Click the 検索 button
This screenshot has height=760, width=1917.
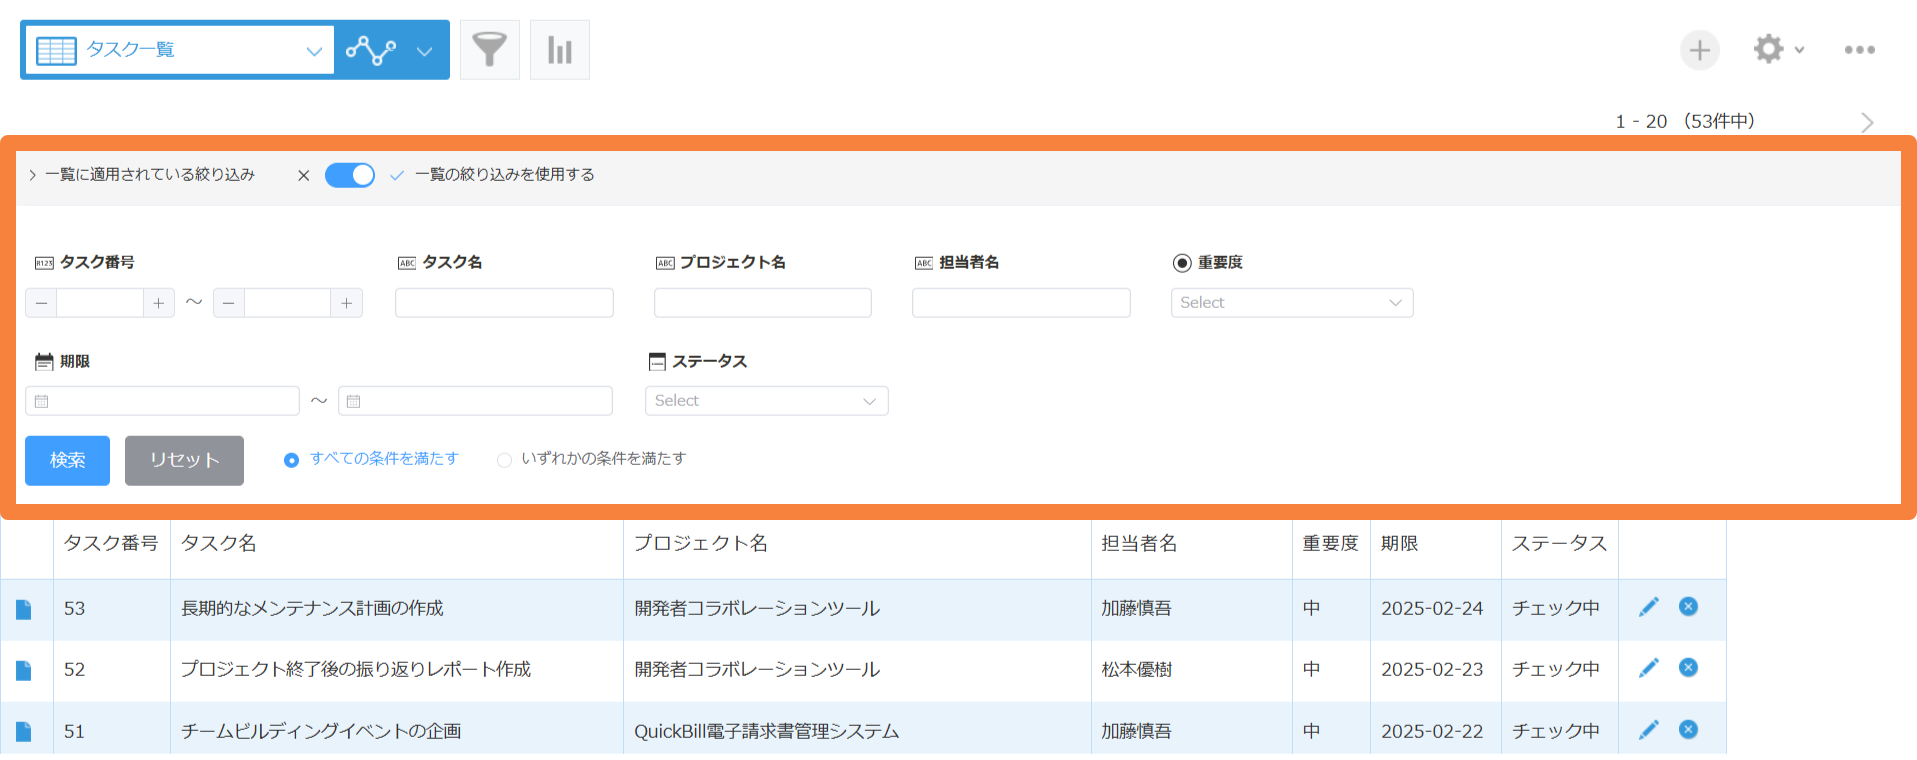pyautogui.click(x=67, y=460)
